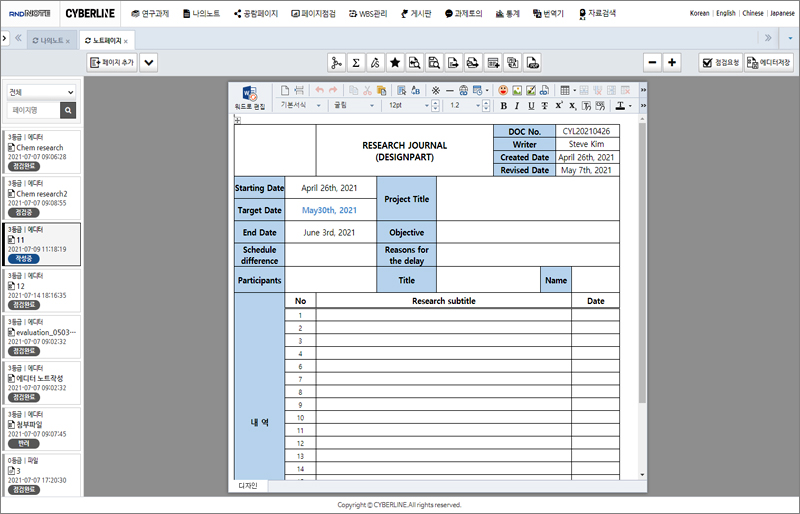Click the Sigma formula icon in toolbar

[357, 62]
